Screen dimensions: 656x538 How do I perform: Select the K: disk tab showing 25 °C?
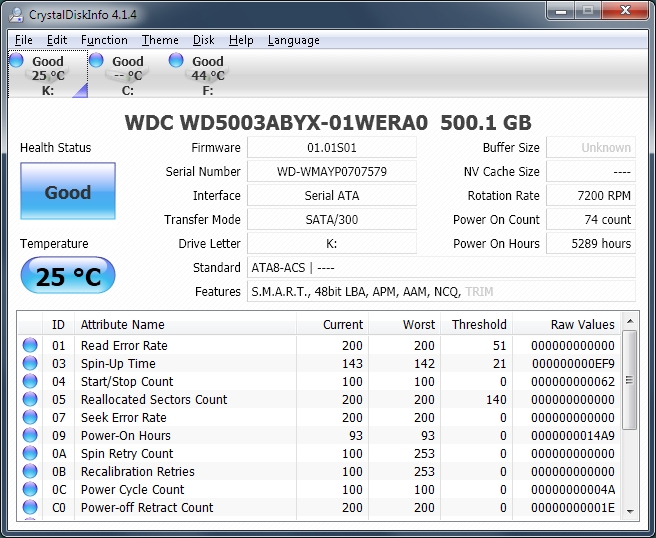pyautogui.click(x=48, y=74)
